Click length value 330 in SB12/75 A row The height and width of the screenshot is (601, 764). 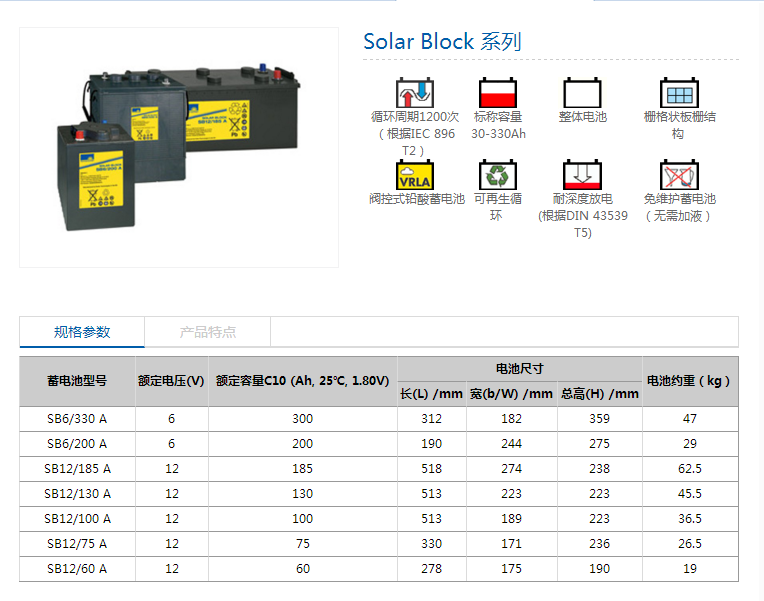click(x=432, y=543)
